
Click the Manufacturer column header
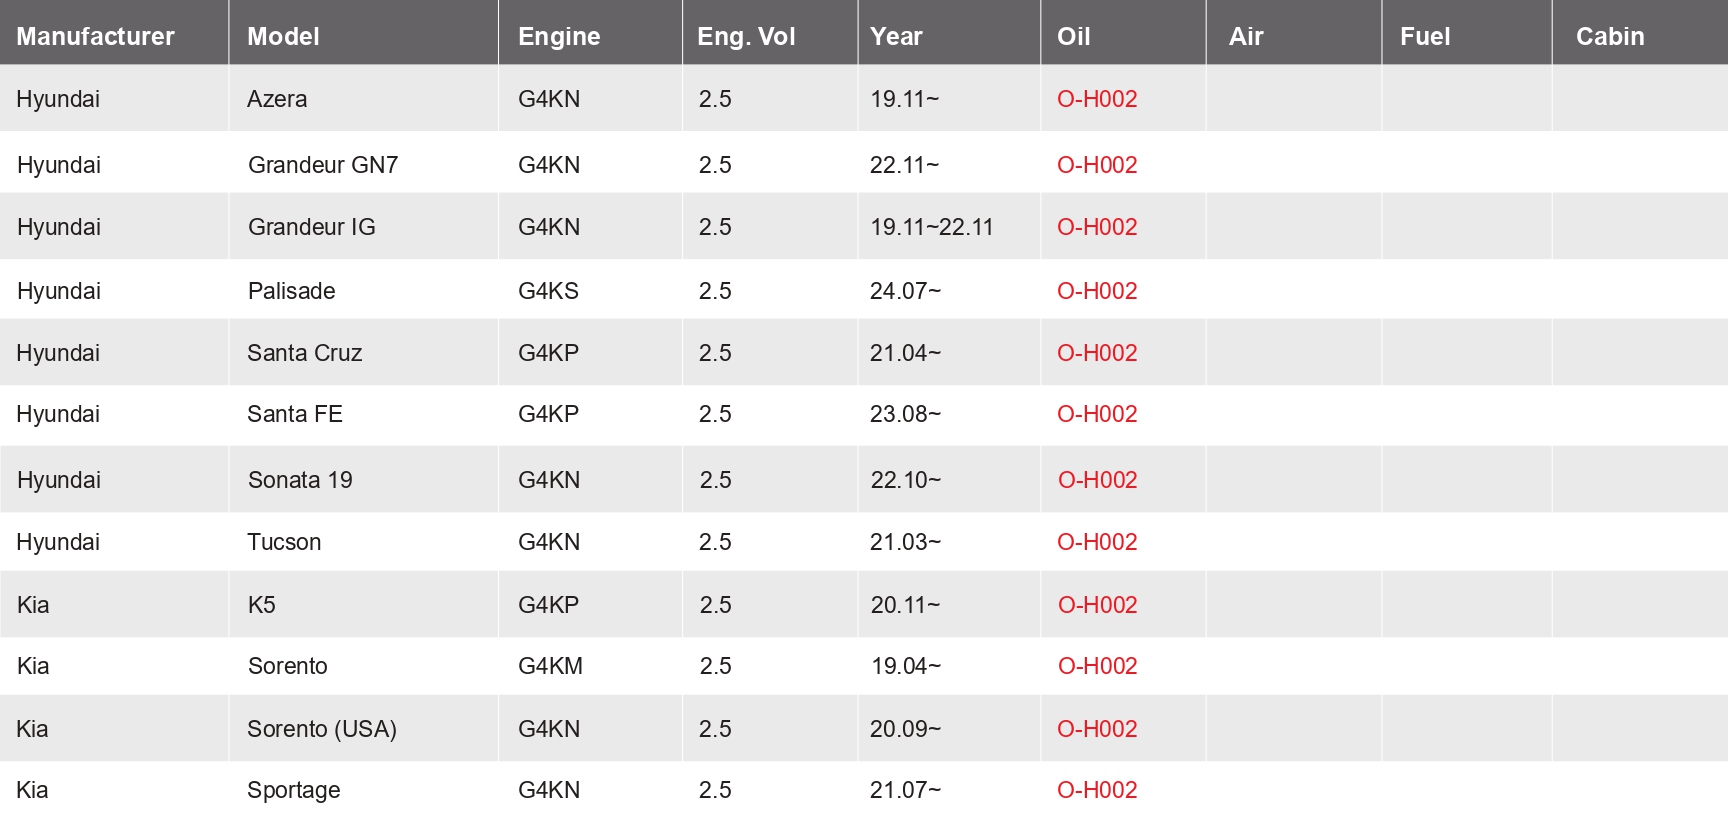pyautogui.click(x=95, y=36)
